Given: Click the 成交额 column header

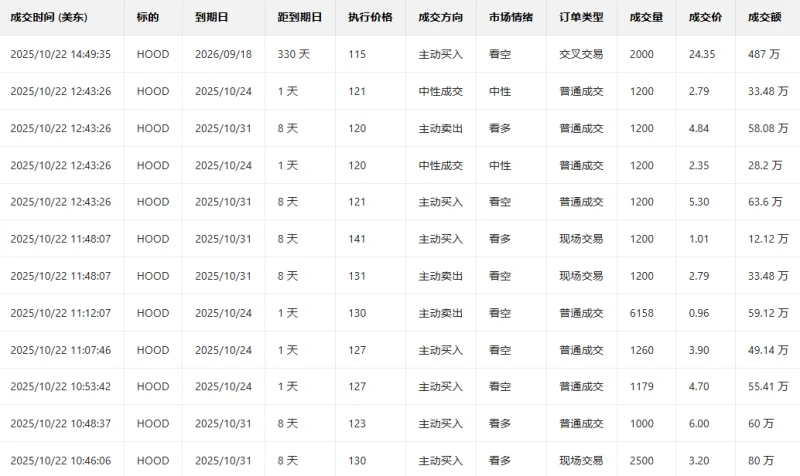Looking at the screenshot, I should tap(764, 18).
